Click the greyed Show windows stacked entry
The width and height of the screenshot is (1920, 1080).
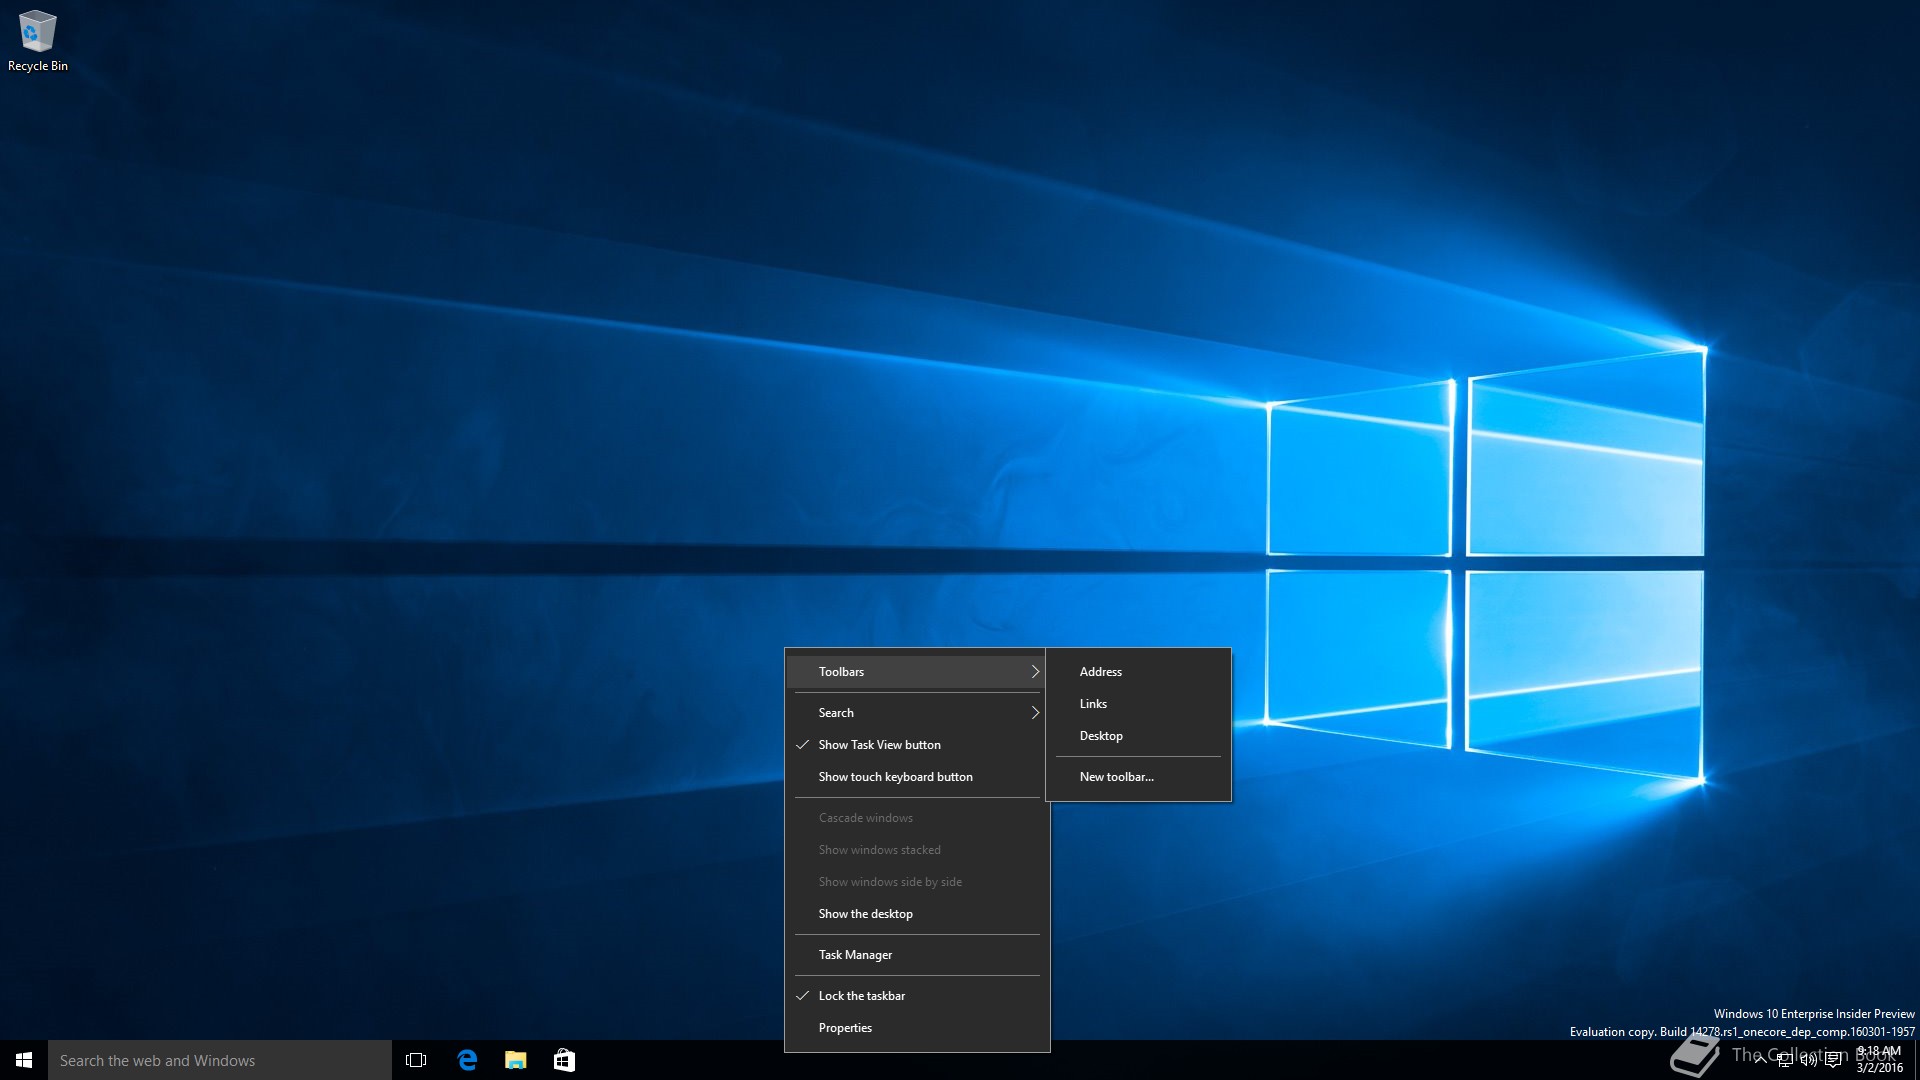[x=917, y=850]
